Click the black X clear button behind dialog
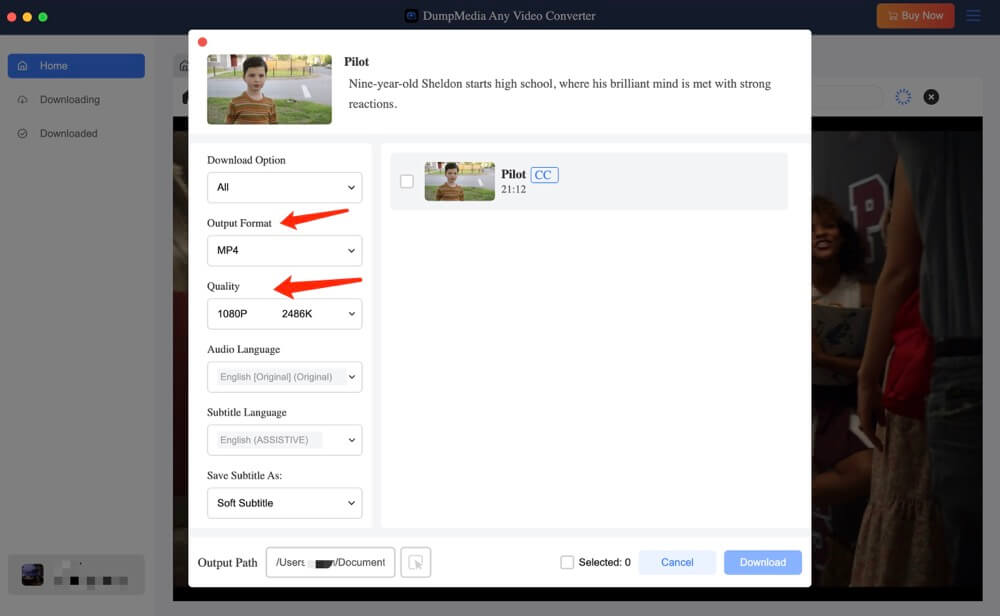Screen dimensions: 1000x616 931,97
